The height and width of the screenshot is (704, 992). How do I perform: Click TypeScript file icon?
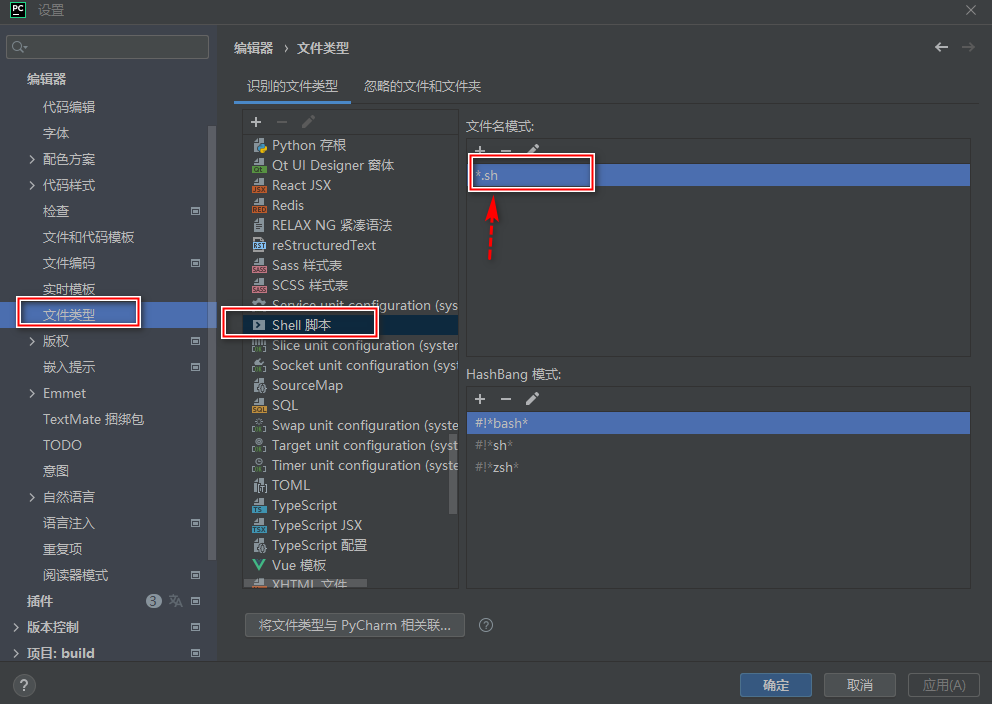[x=259, y=505]
